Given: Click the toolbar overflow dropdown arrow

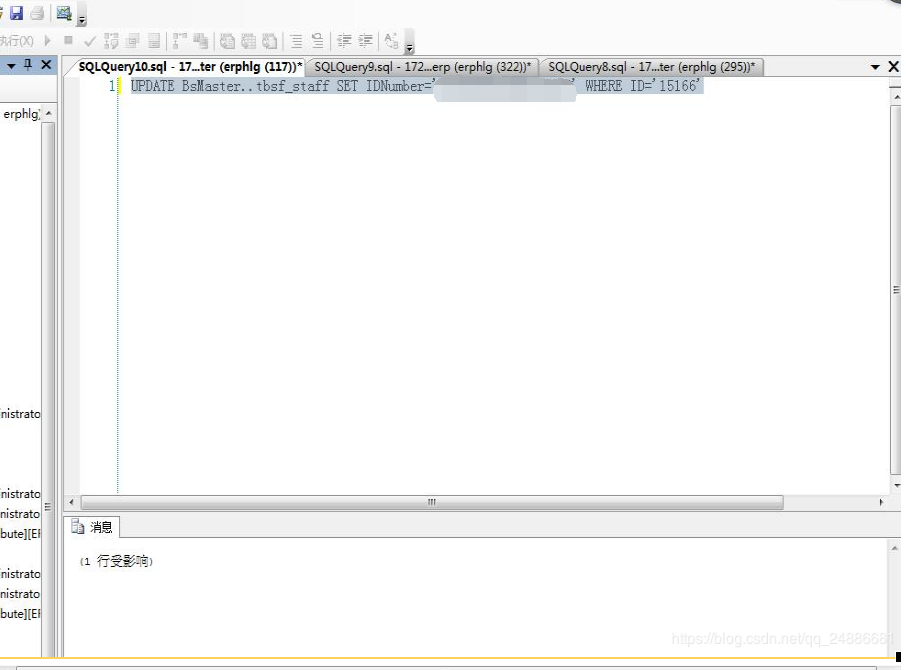Looking at the screenshot, I should [x=408, y=45].
